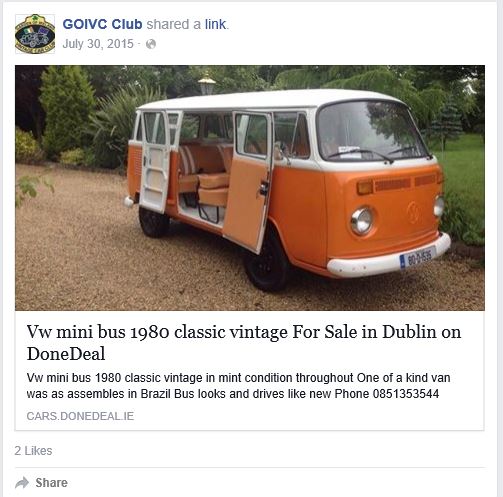View the 2 Likes count
The height and width of the screenshot is (497, 503).
[33, 451]
